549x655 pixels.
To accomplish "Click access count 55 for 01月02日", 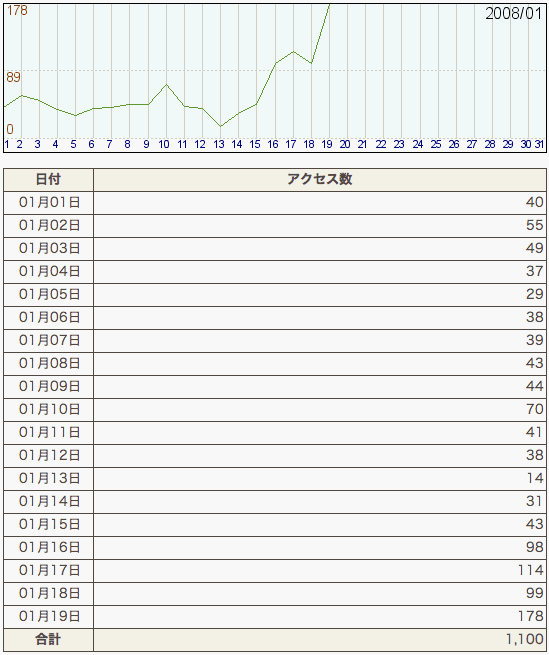I will pos(534,226).
